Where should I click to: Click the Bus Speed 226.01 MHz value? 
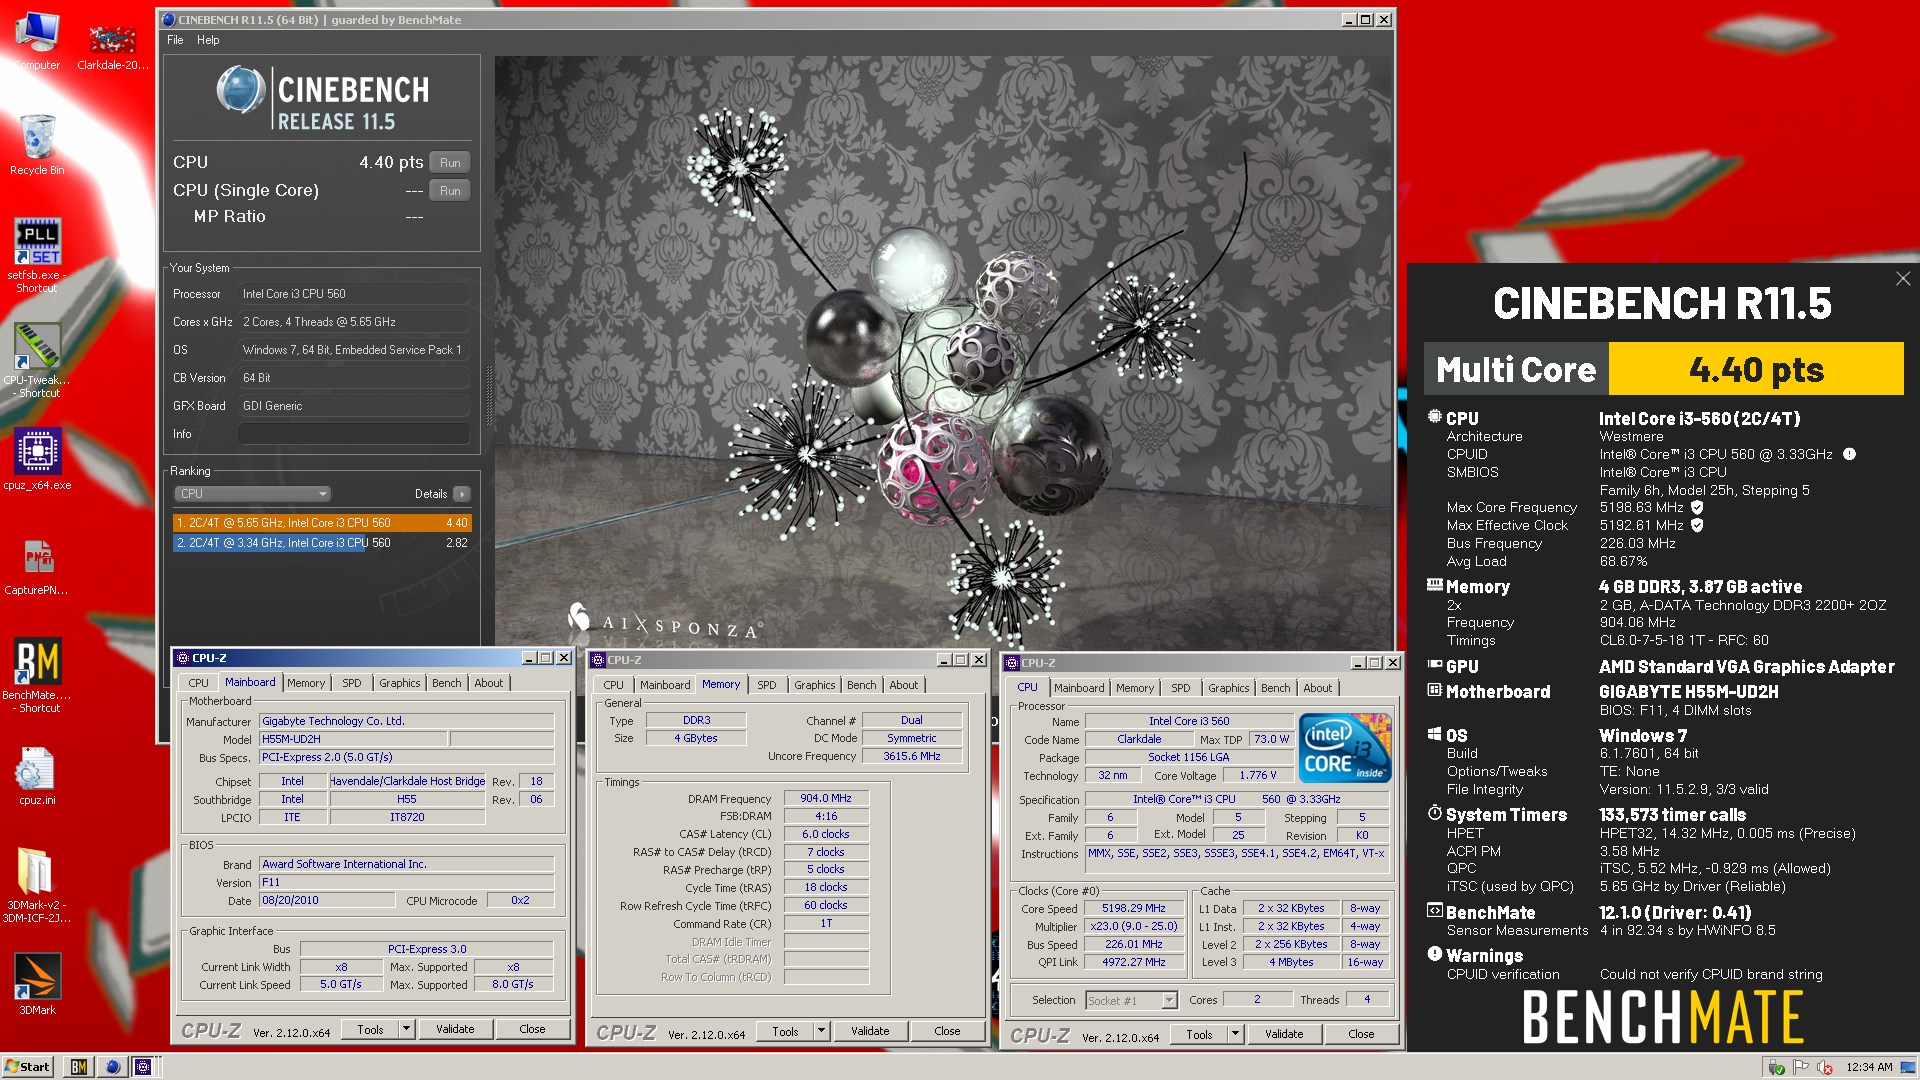(1134, 944)
